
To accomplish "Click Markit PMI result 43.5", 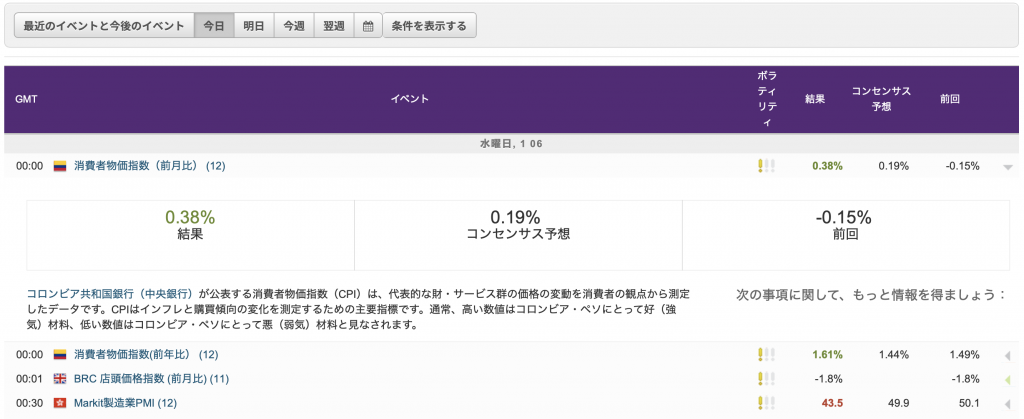I will pos(832,403).
